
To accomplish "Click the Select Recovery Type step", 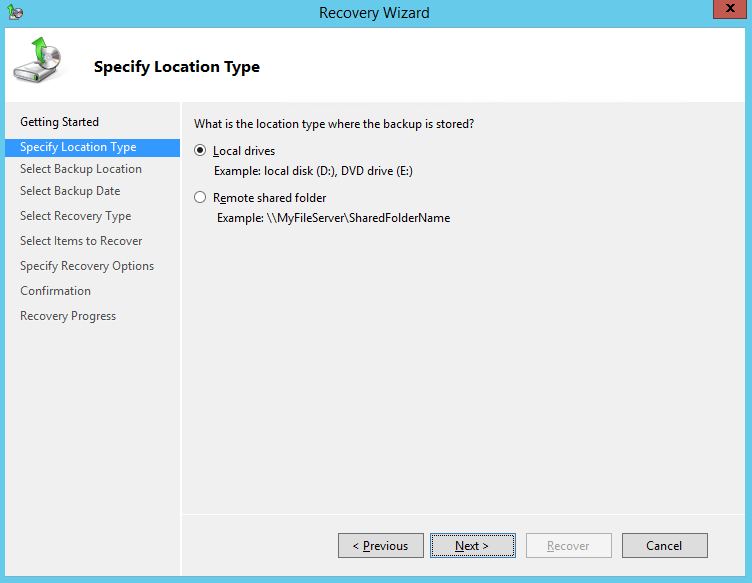I will pyautogui.click(x=75, y=216).
